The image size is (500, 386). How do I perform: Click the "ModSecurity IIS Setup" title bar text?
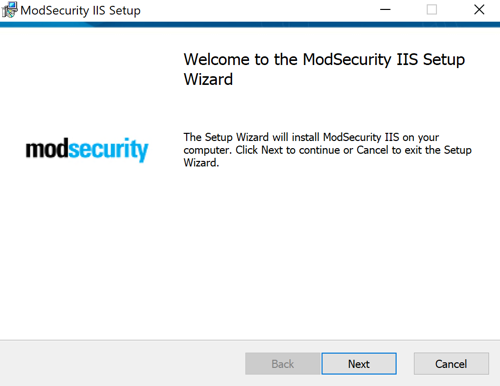click(80, 11)
